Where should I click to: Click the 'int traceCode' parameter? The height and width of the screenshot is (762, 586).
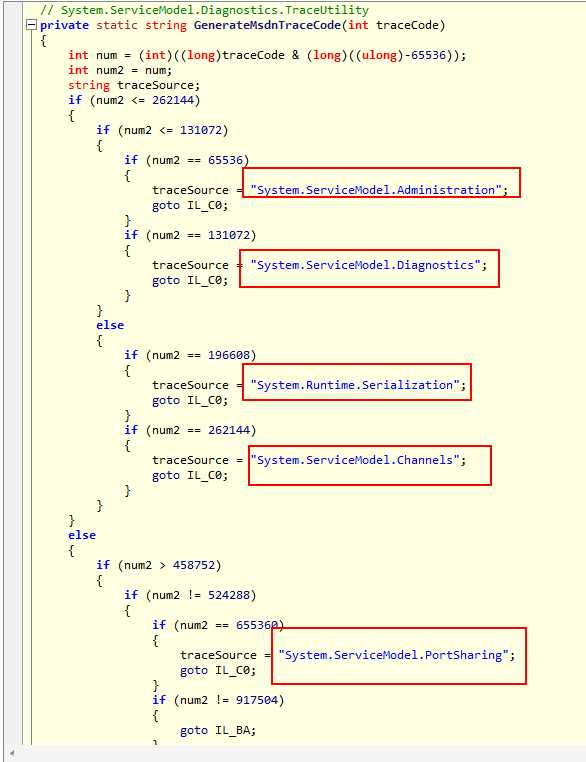tap(393, 25)
